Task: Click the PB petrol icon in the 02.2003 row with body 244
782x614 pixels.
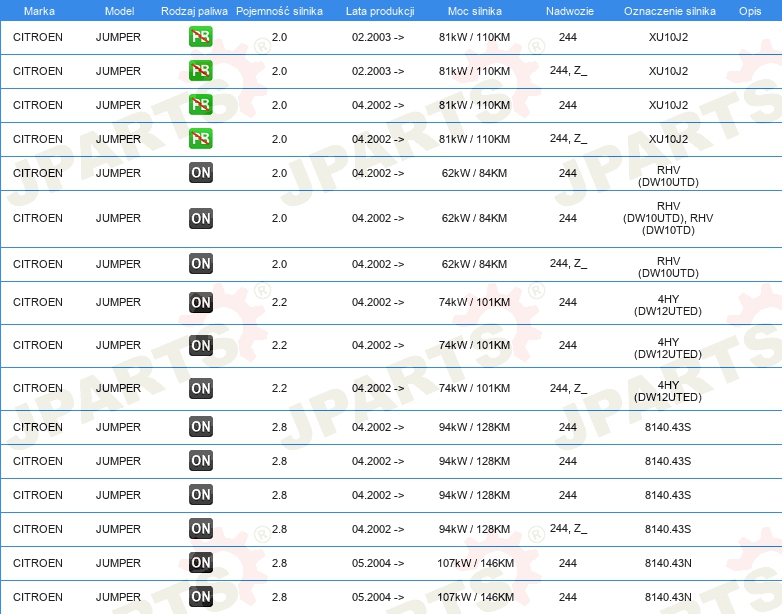Action: pyautogui.click(x=200, y=37)
